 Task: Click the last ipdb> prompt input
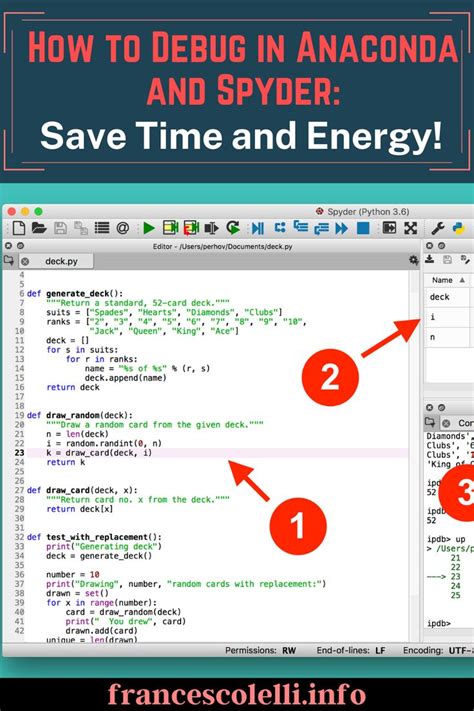pyautogui.click(x=439, y=623)
